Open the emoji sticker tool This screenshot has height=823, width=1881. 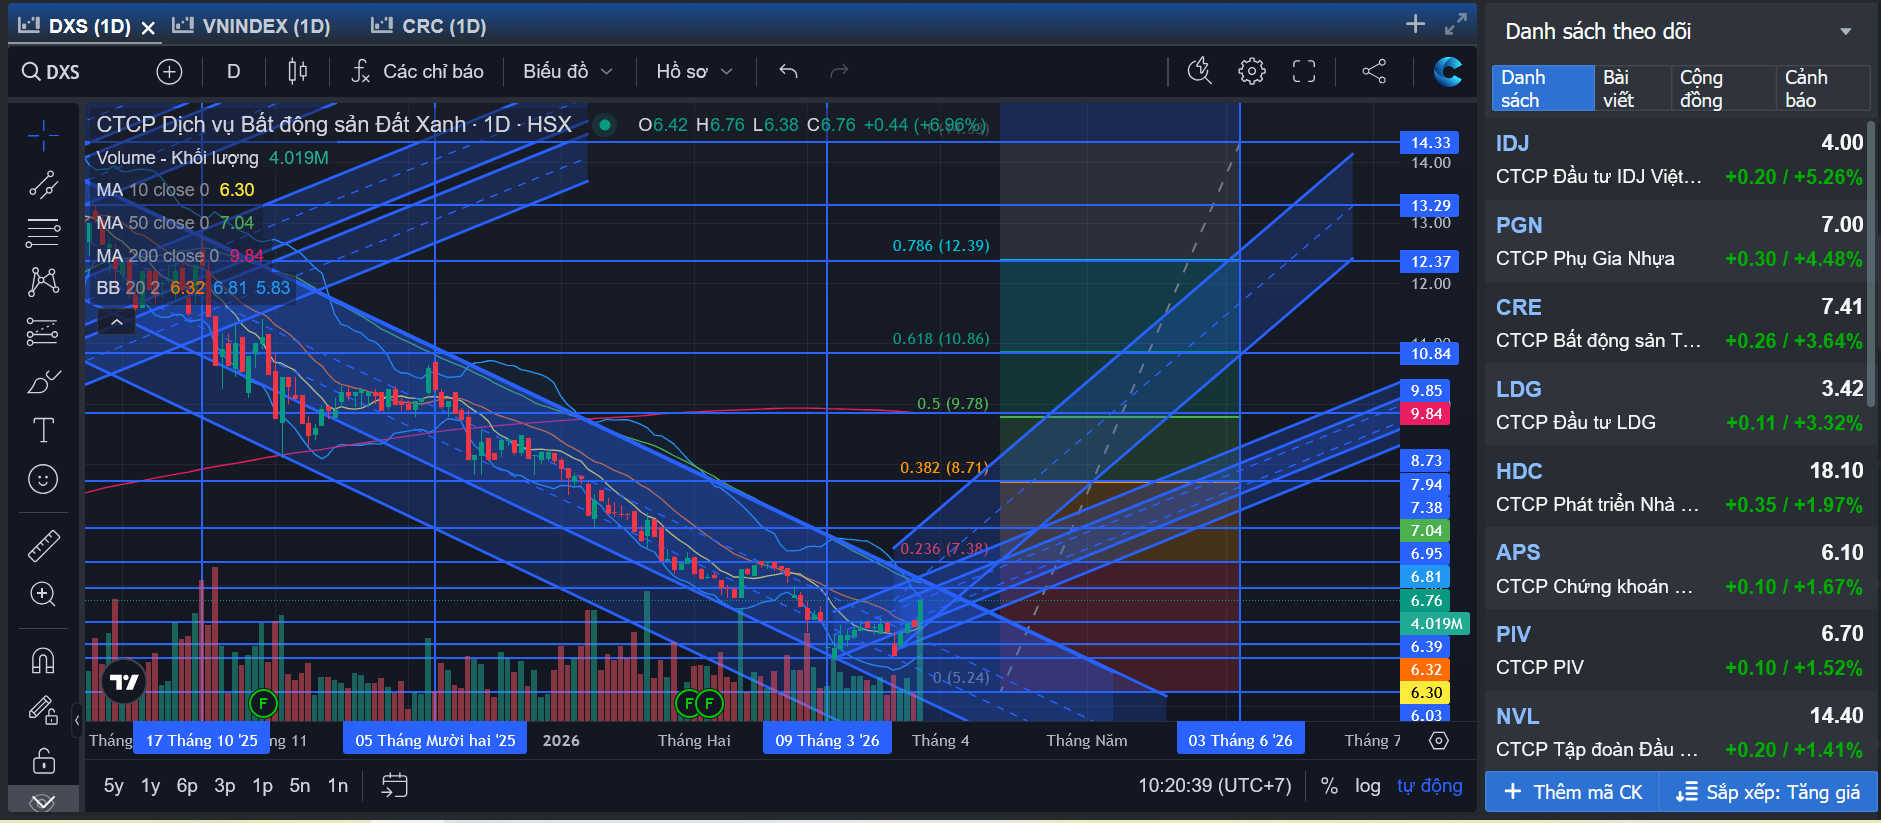click(43, 479)
